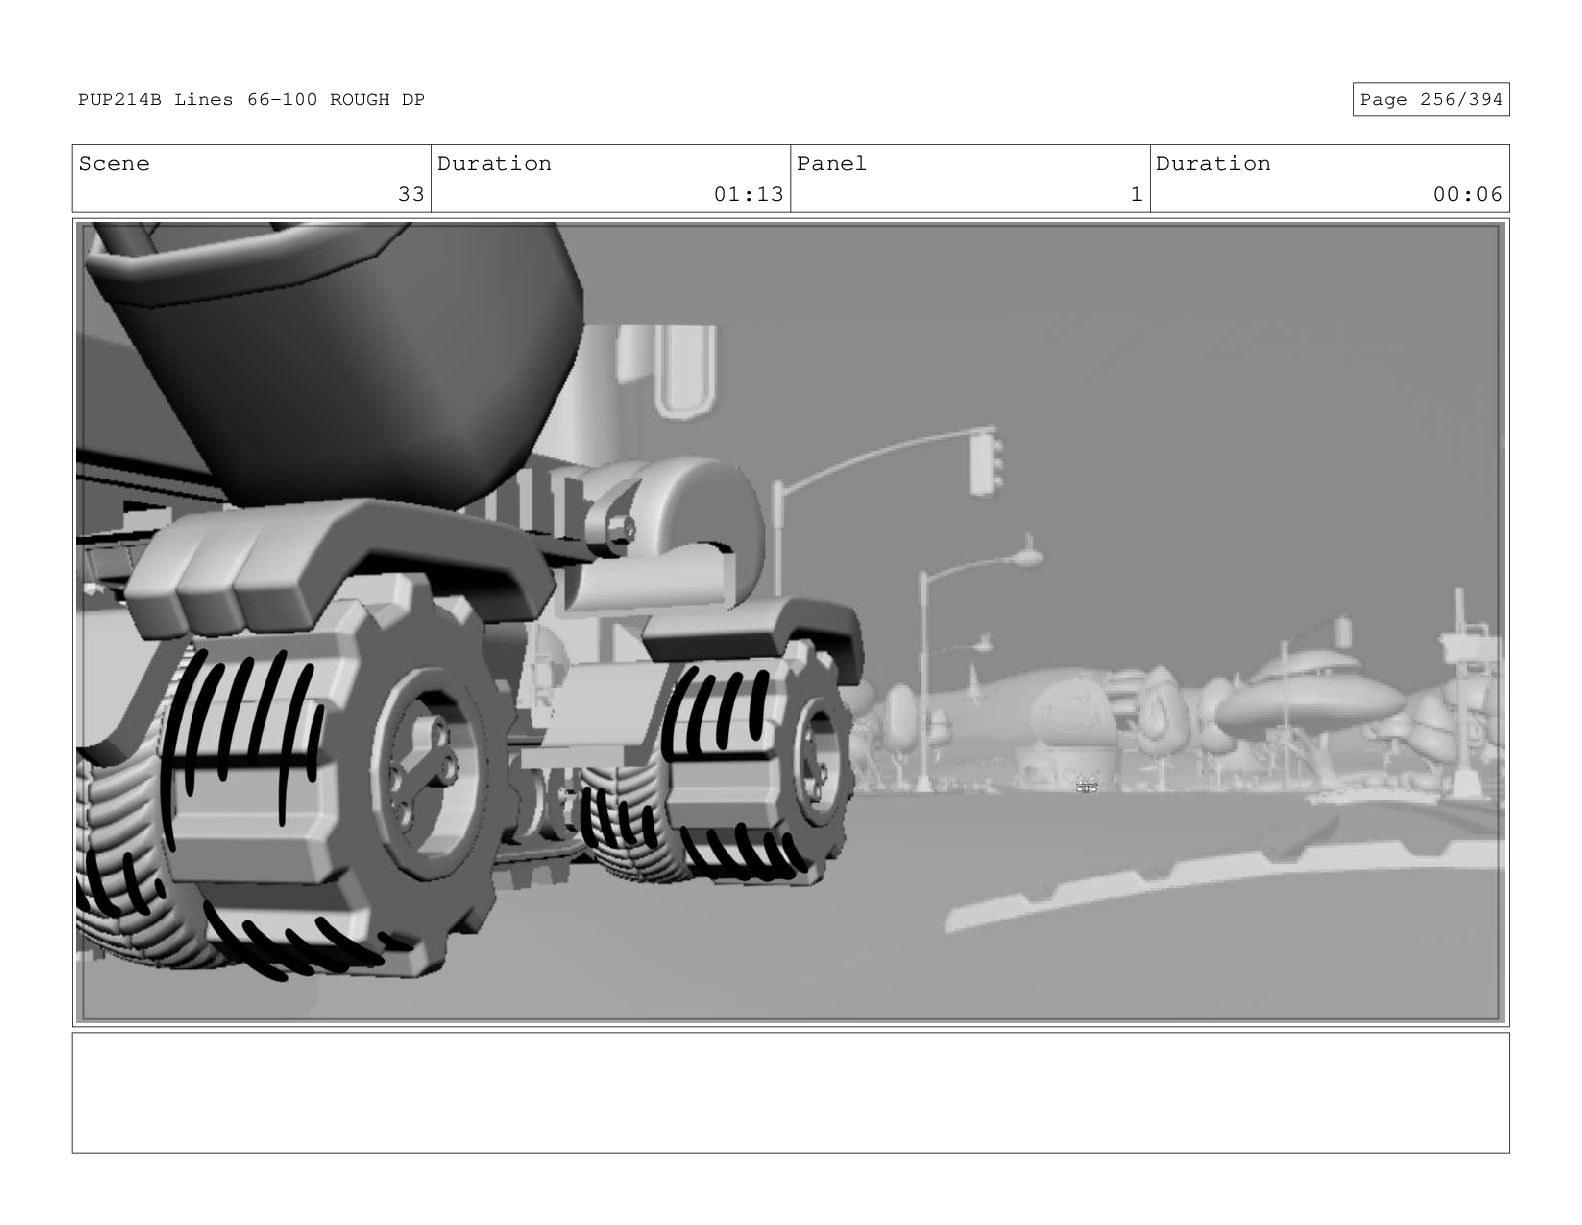Viewport: 1582px width, 1225px height.
Task: Select the scene number '33'
Action: point(411,194)
